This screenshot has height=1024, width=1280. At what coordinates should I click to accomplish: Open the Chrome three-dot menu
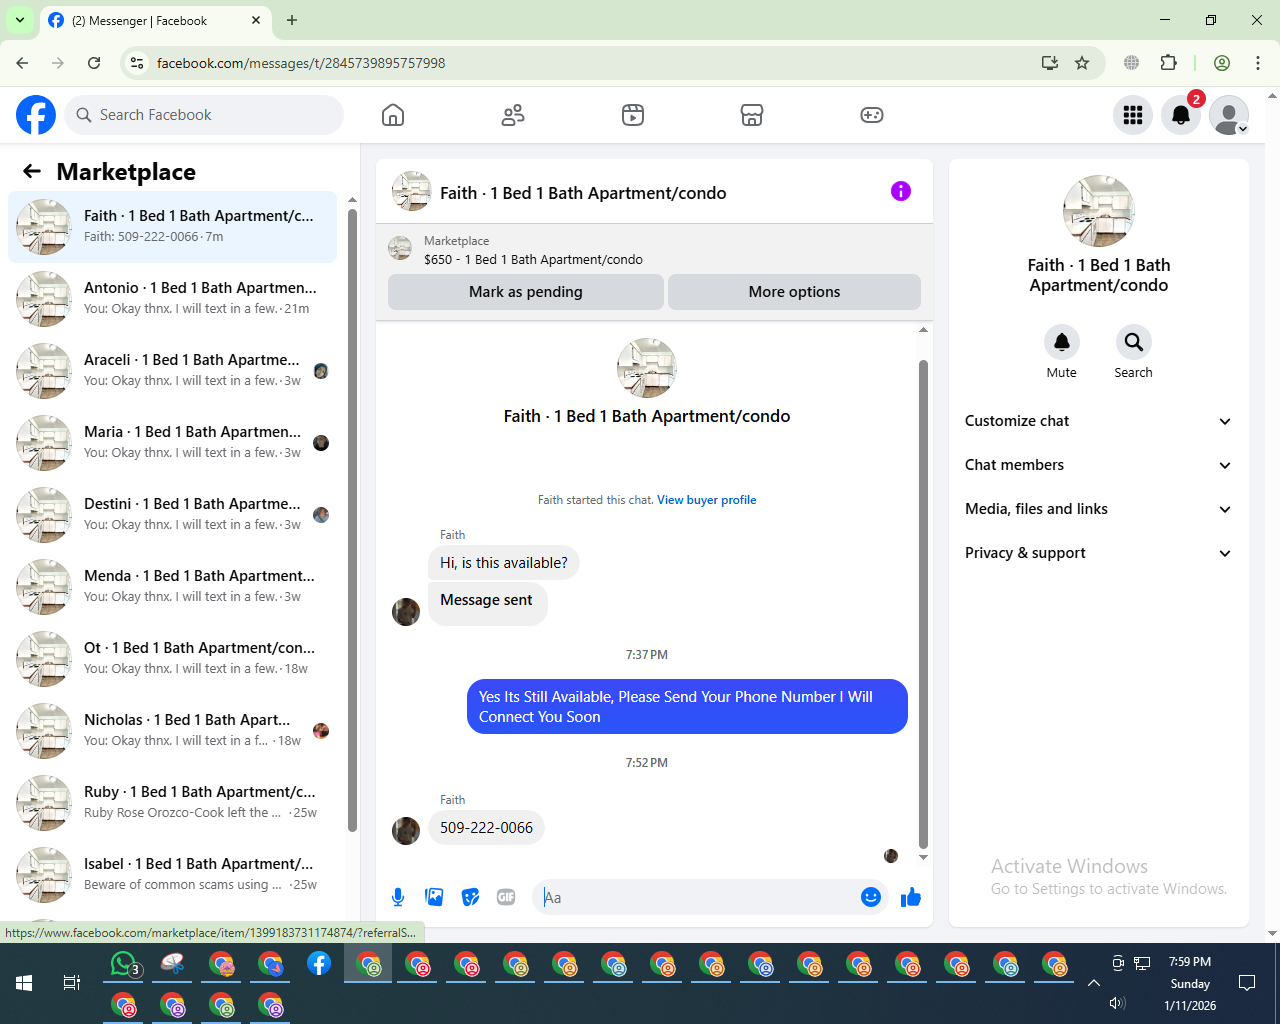coord(1258,63)
